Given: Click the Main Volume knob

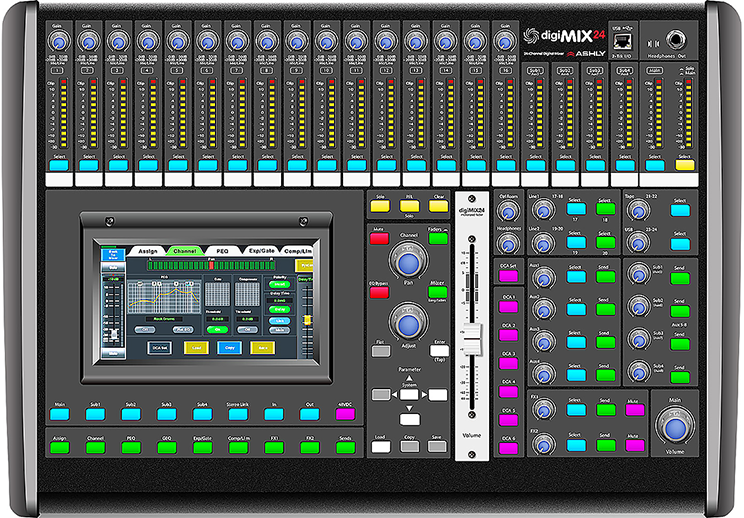Looking at the screenshot, I should click(674, 426).
